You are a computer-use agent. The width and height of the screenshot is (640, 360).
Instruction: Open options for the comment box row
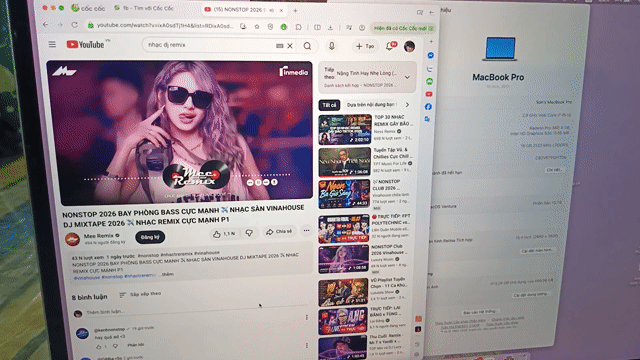click(307, 317)
